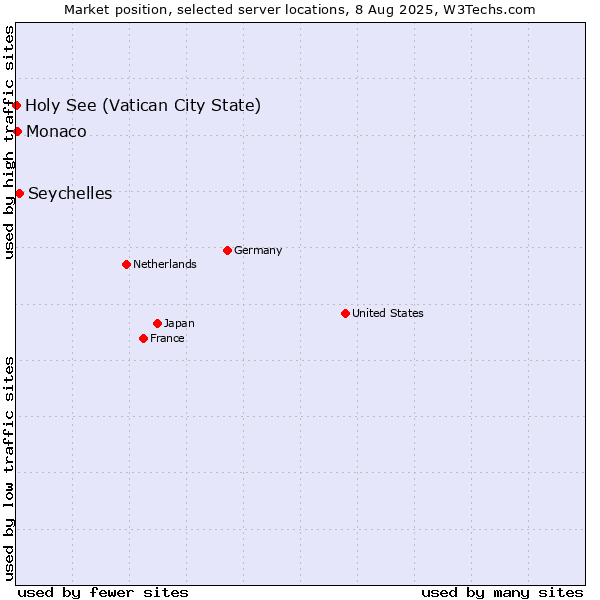Click the Germany red data point

pos(227,251)
